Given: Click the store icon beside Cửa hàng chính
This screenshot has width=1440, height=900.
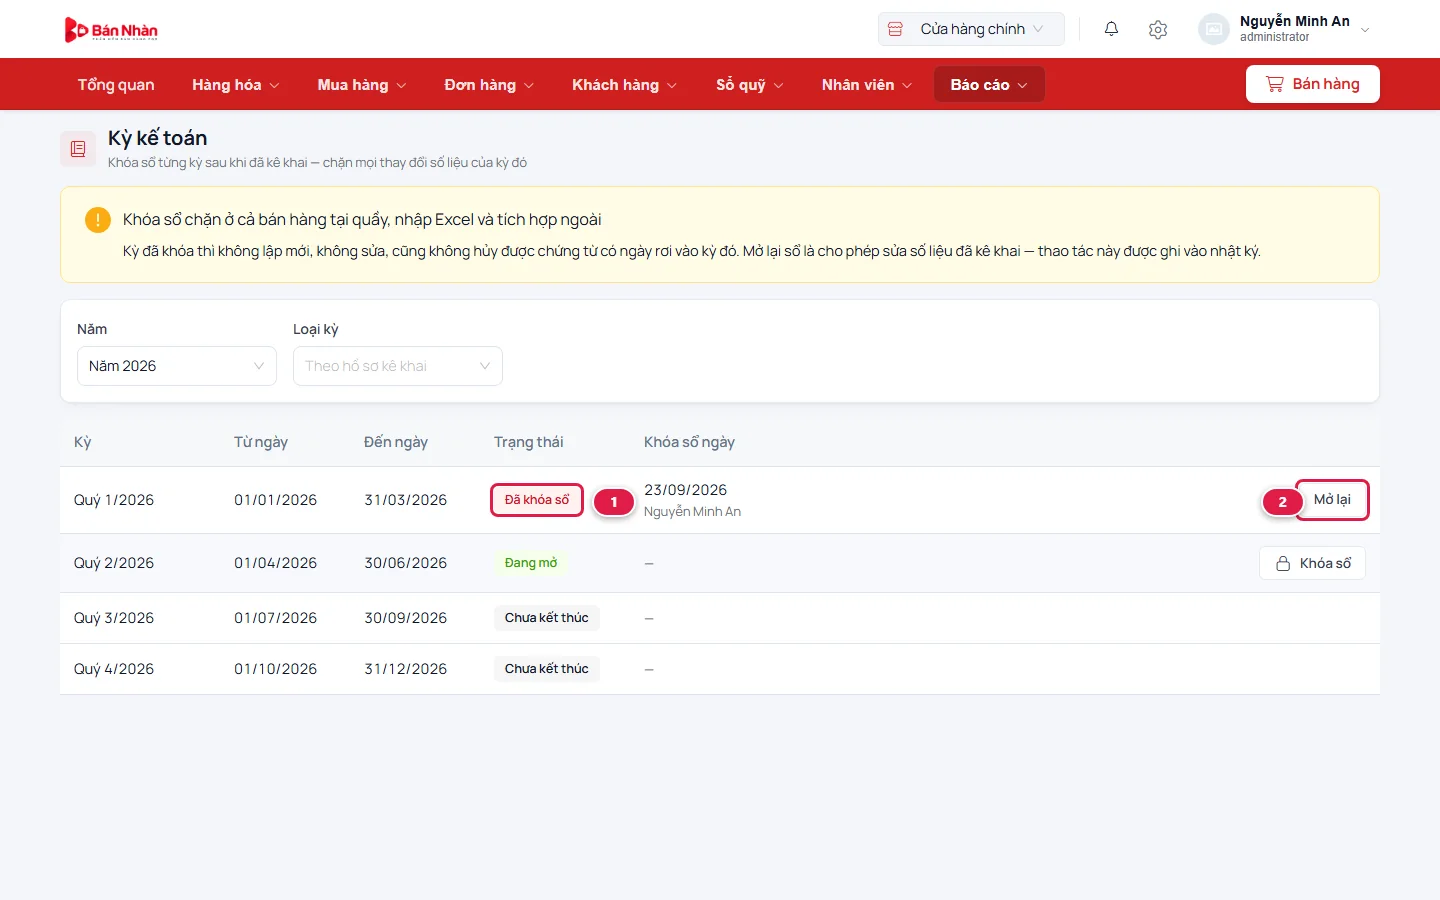Looking at the screenshot, I should click(x=896, y=29).
